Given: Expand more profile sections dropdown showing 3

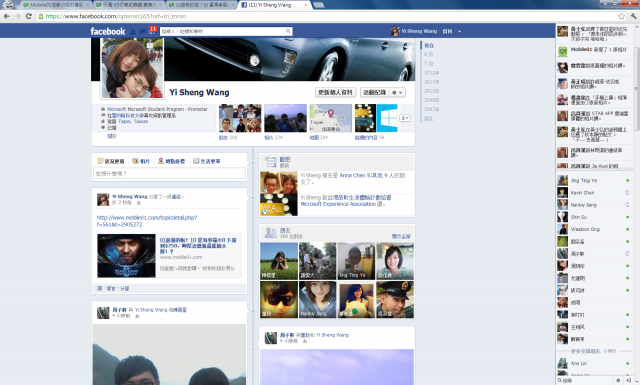Looking at the screenshot, I should 405,118.
